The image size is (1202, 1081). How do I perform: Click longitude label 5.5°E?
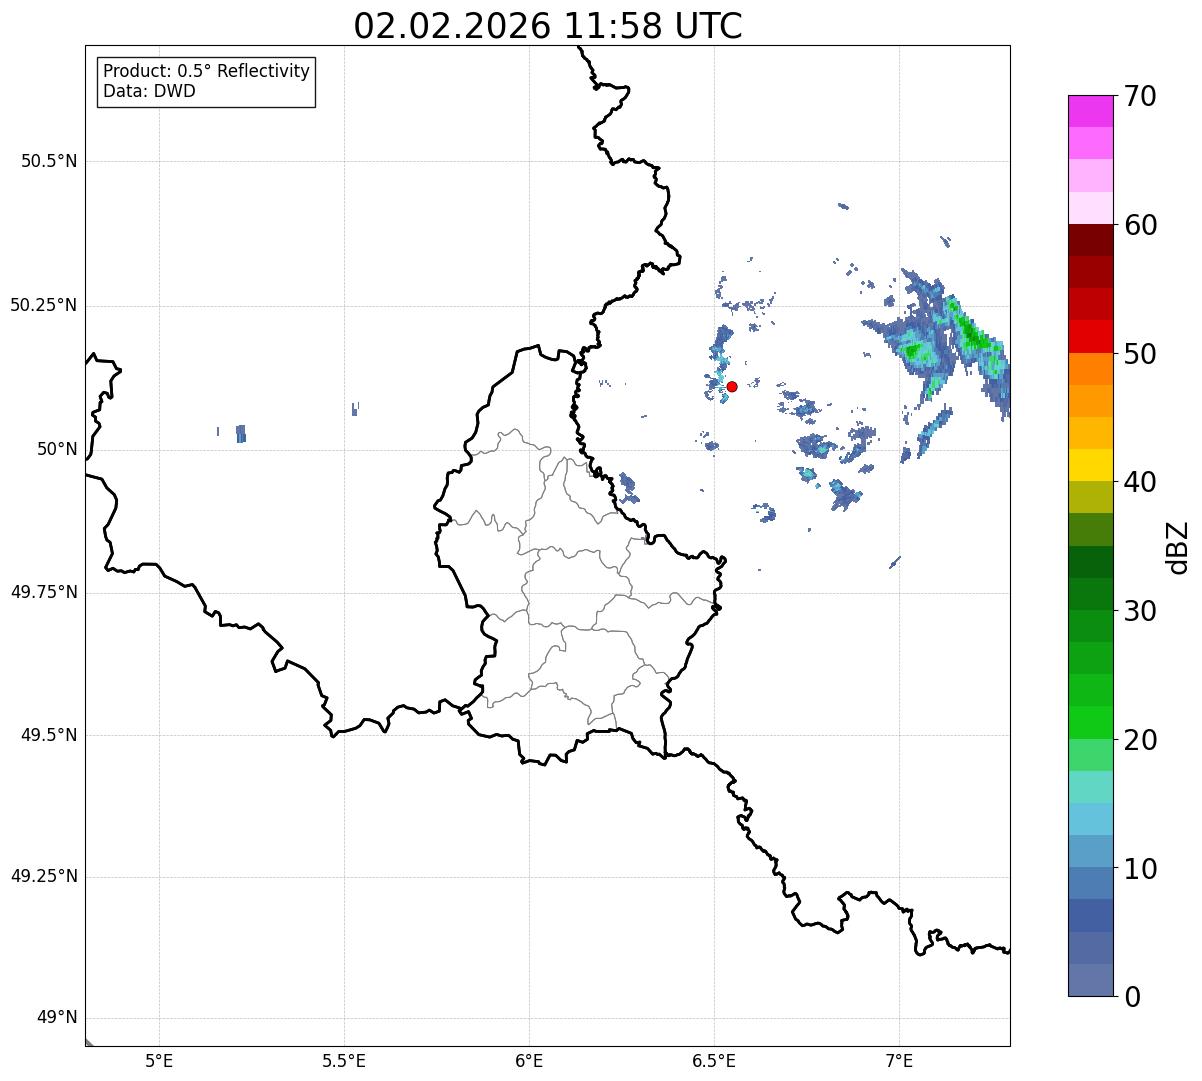point(344,1061)
